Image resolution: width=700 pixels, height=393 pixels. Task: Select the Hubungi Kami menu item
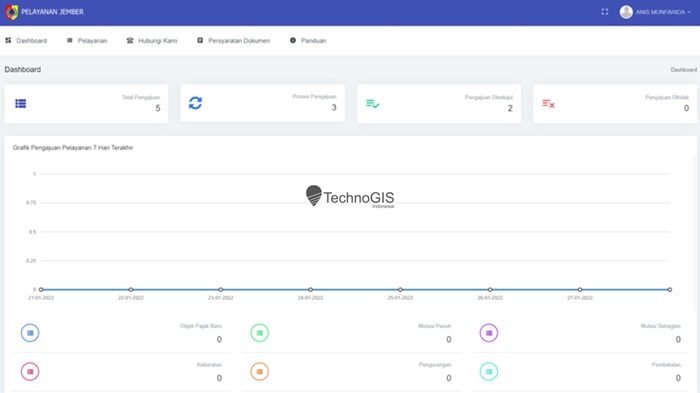click(x=152, y=41)
